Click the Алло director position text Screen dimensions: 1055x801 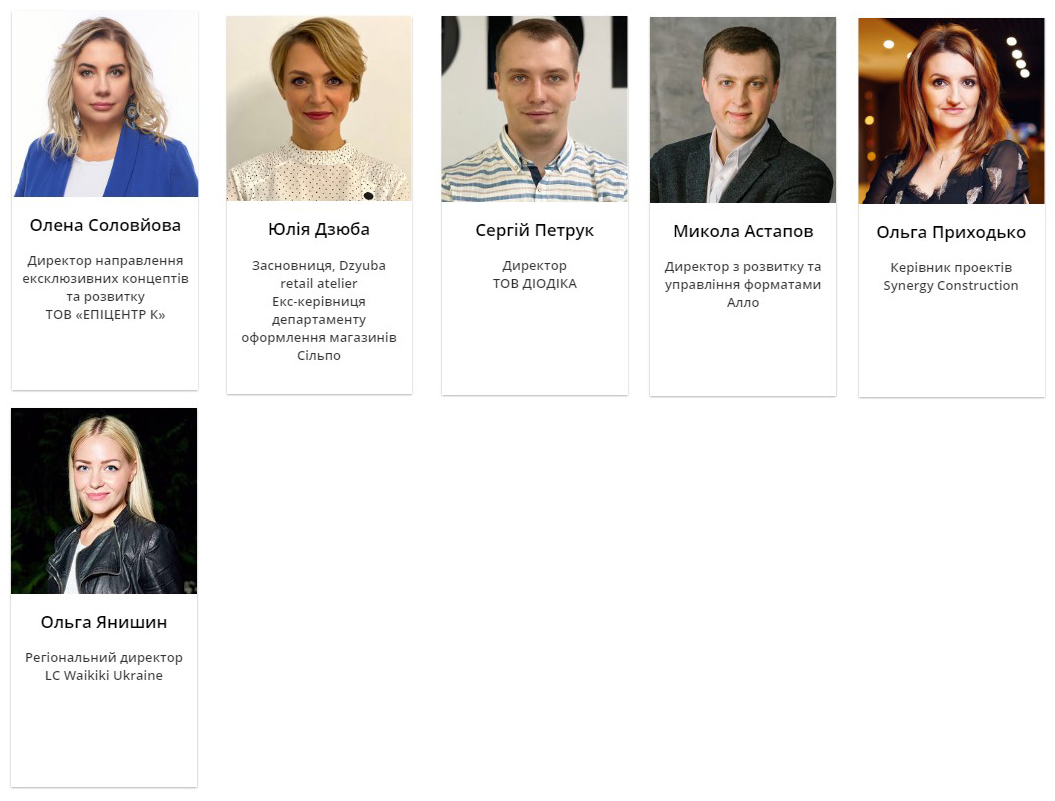pos(743,284)
